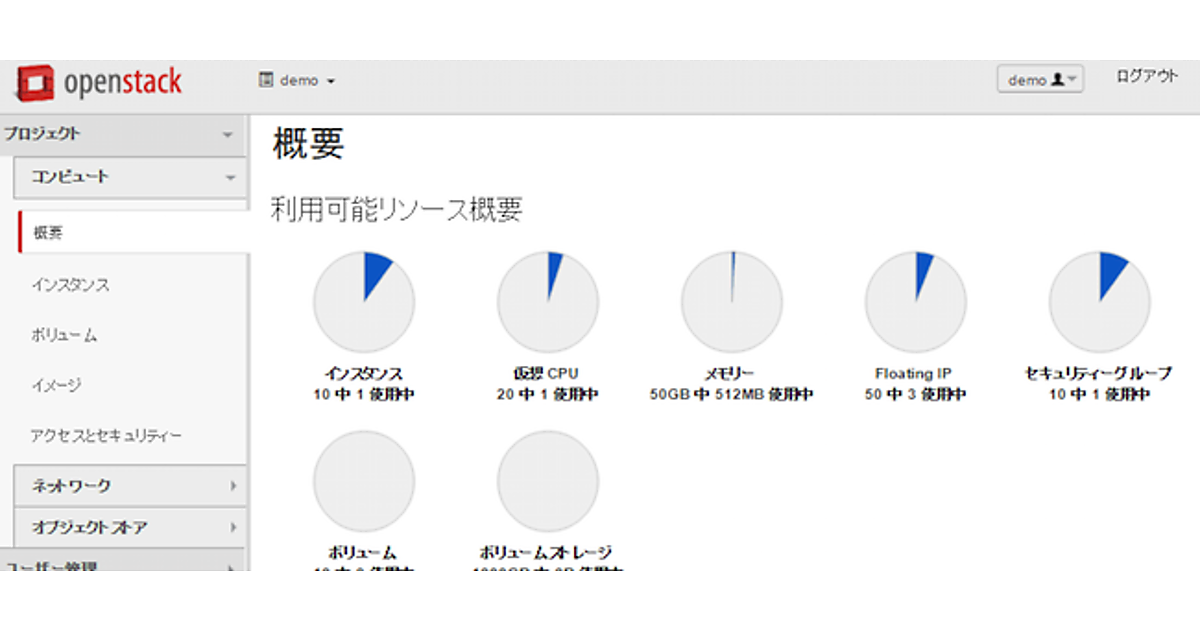Select ボリューム in the sidebar menu
The image size is (1200, 630).
click(64, 336)
